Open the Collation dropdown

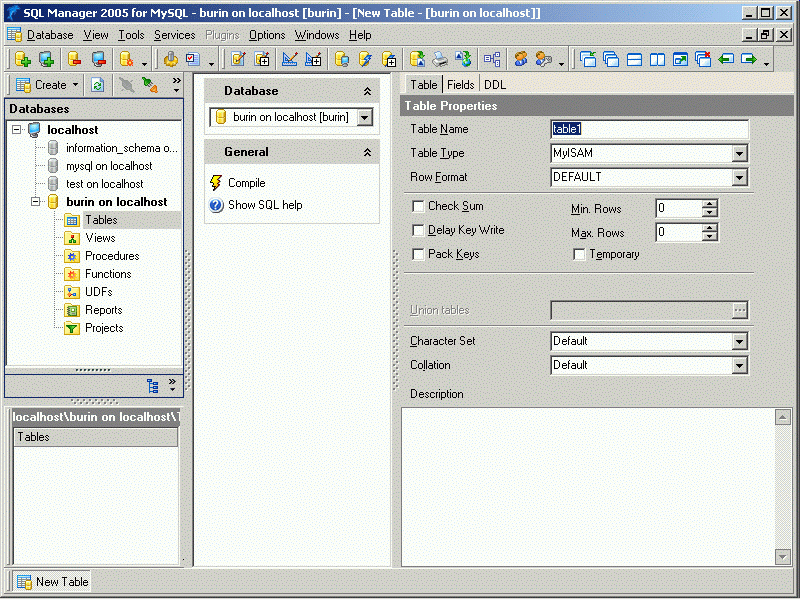739,365
